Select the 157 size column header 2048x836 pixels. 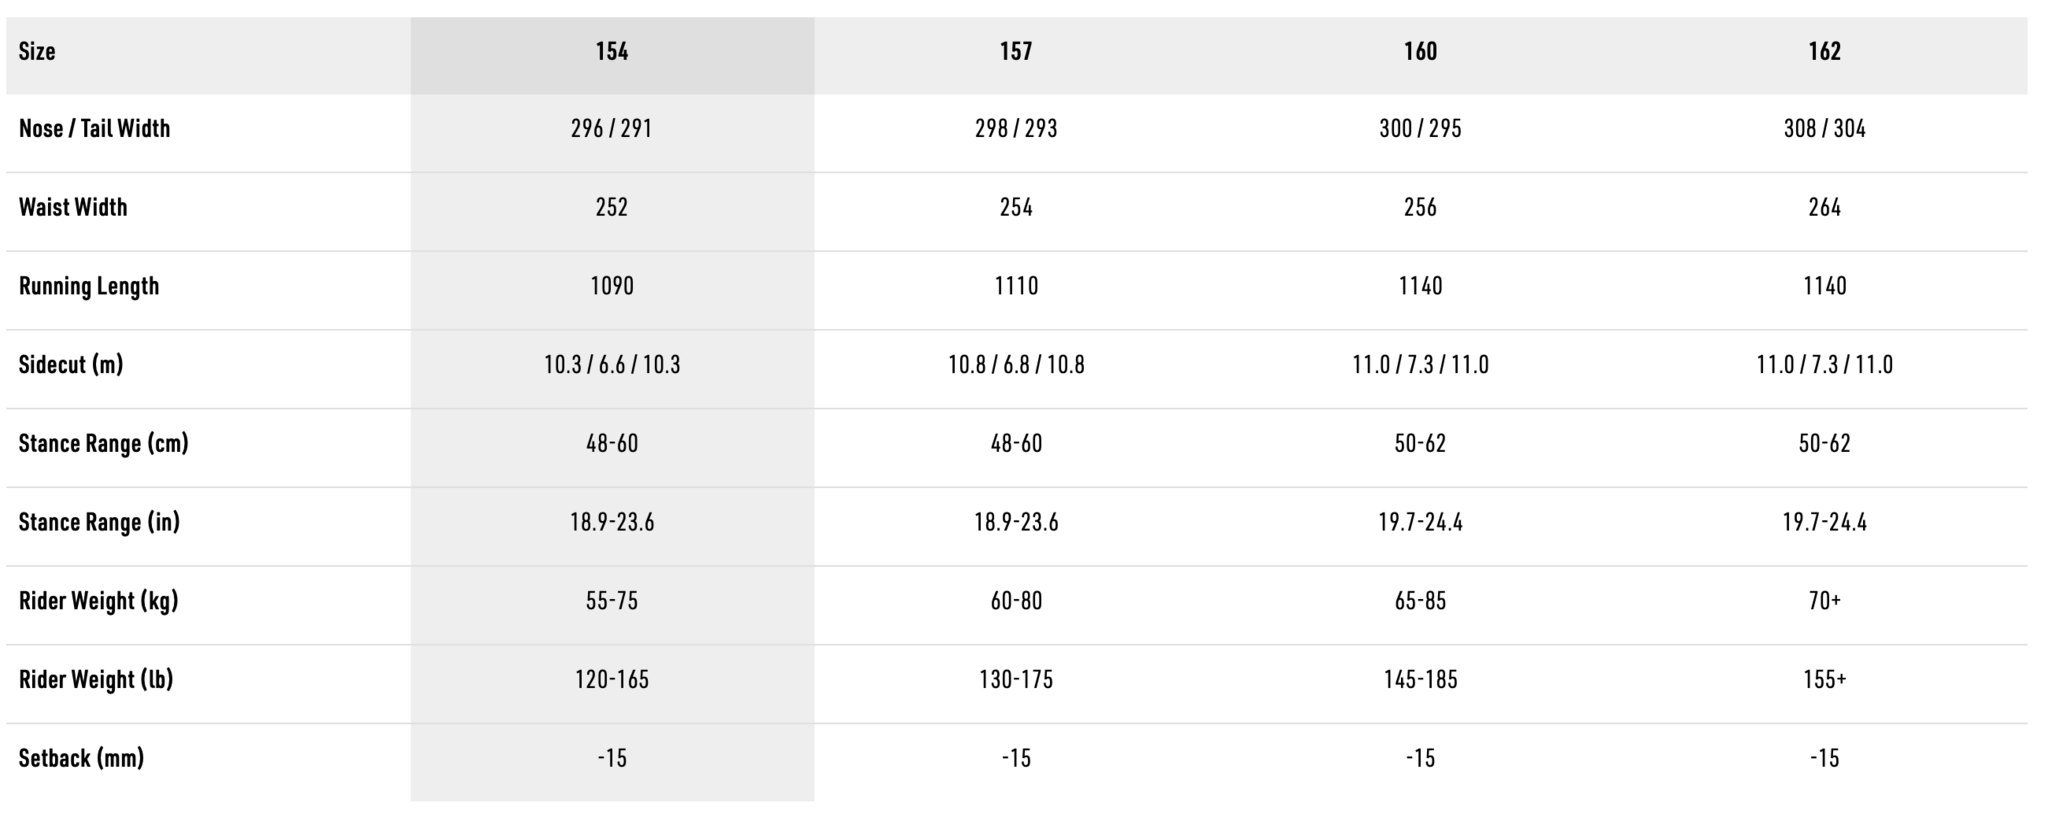pos(1016,51)
